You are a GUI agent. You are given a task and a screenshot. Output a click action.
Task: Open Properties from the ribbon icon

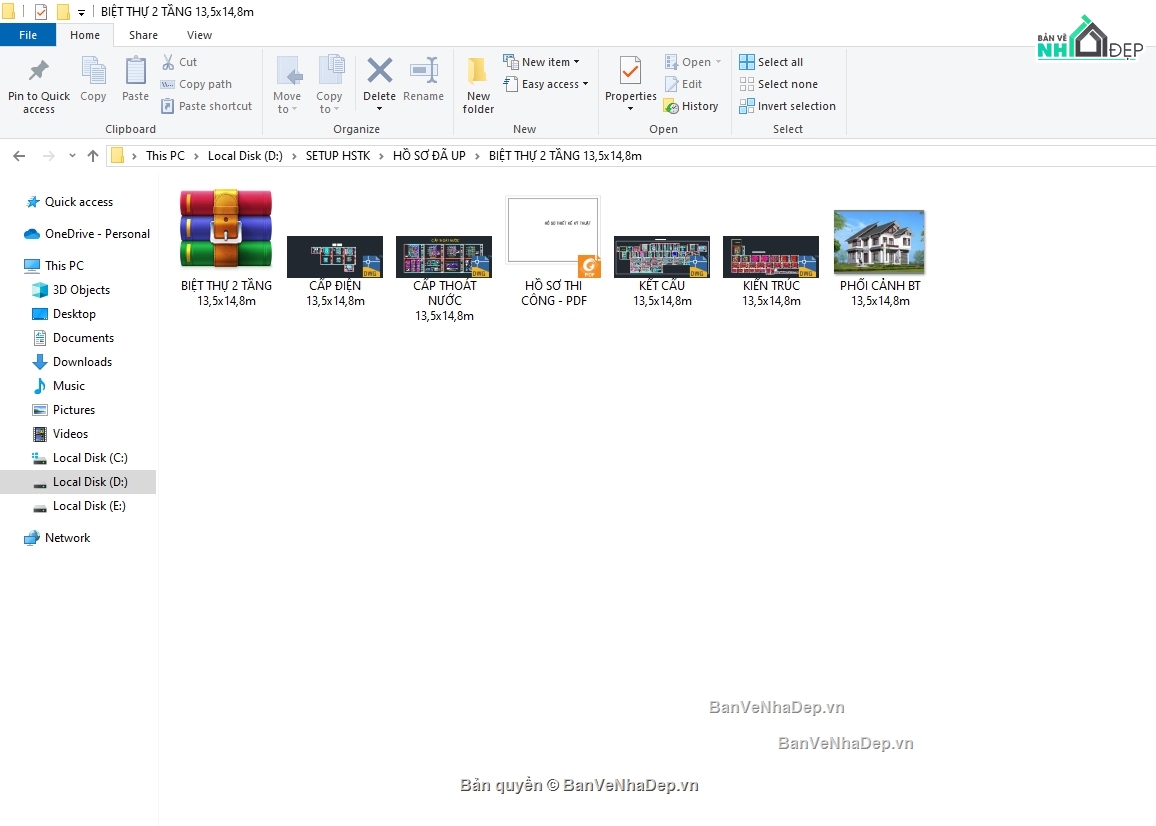(x=630, y=80)
